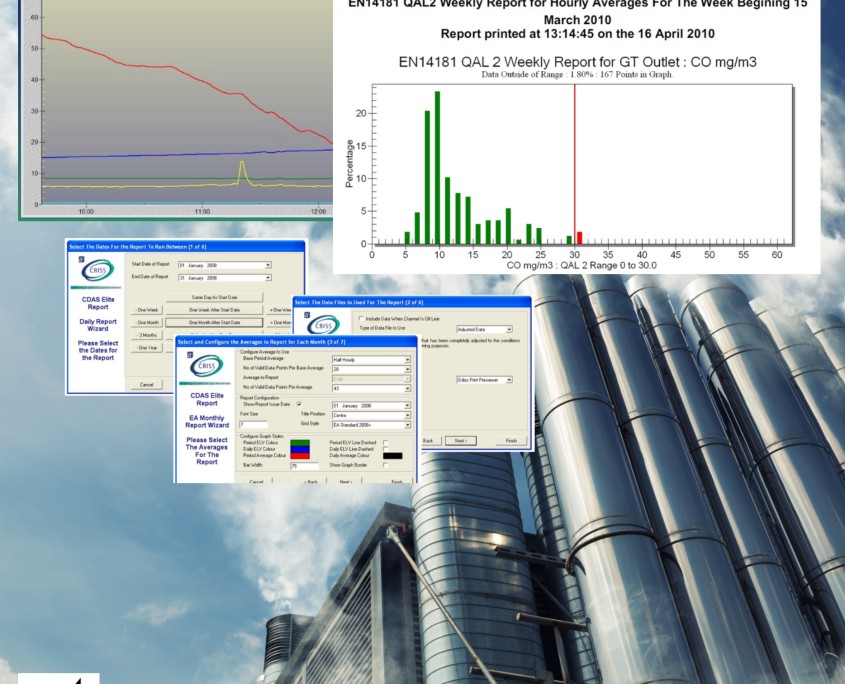Viewport: 845px width, 684px height.
Task: Toggle the Show Report Issue Date checkbox
Action: coord(299,404)
